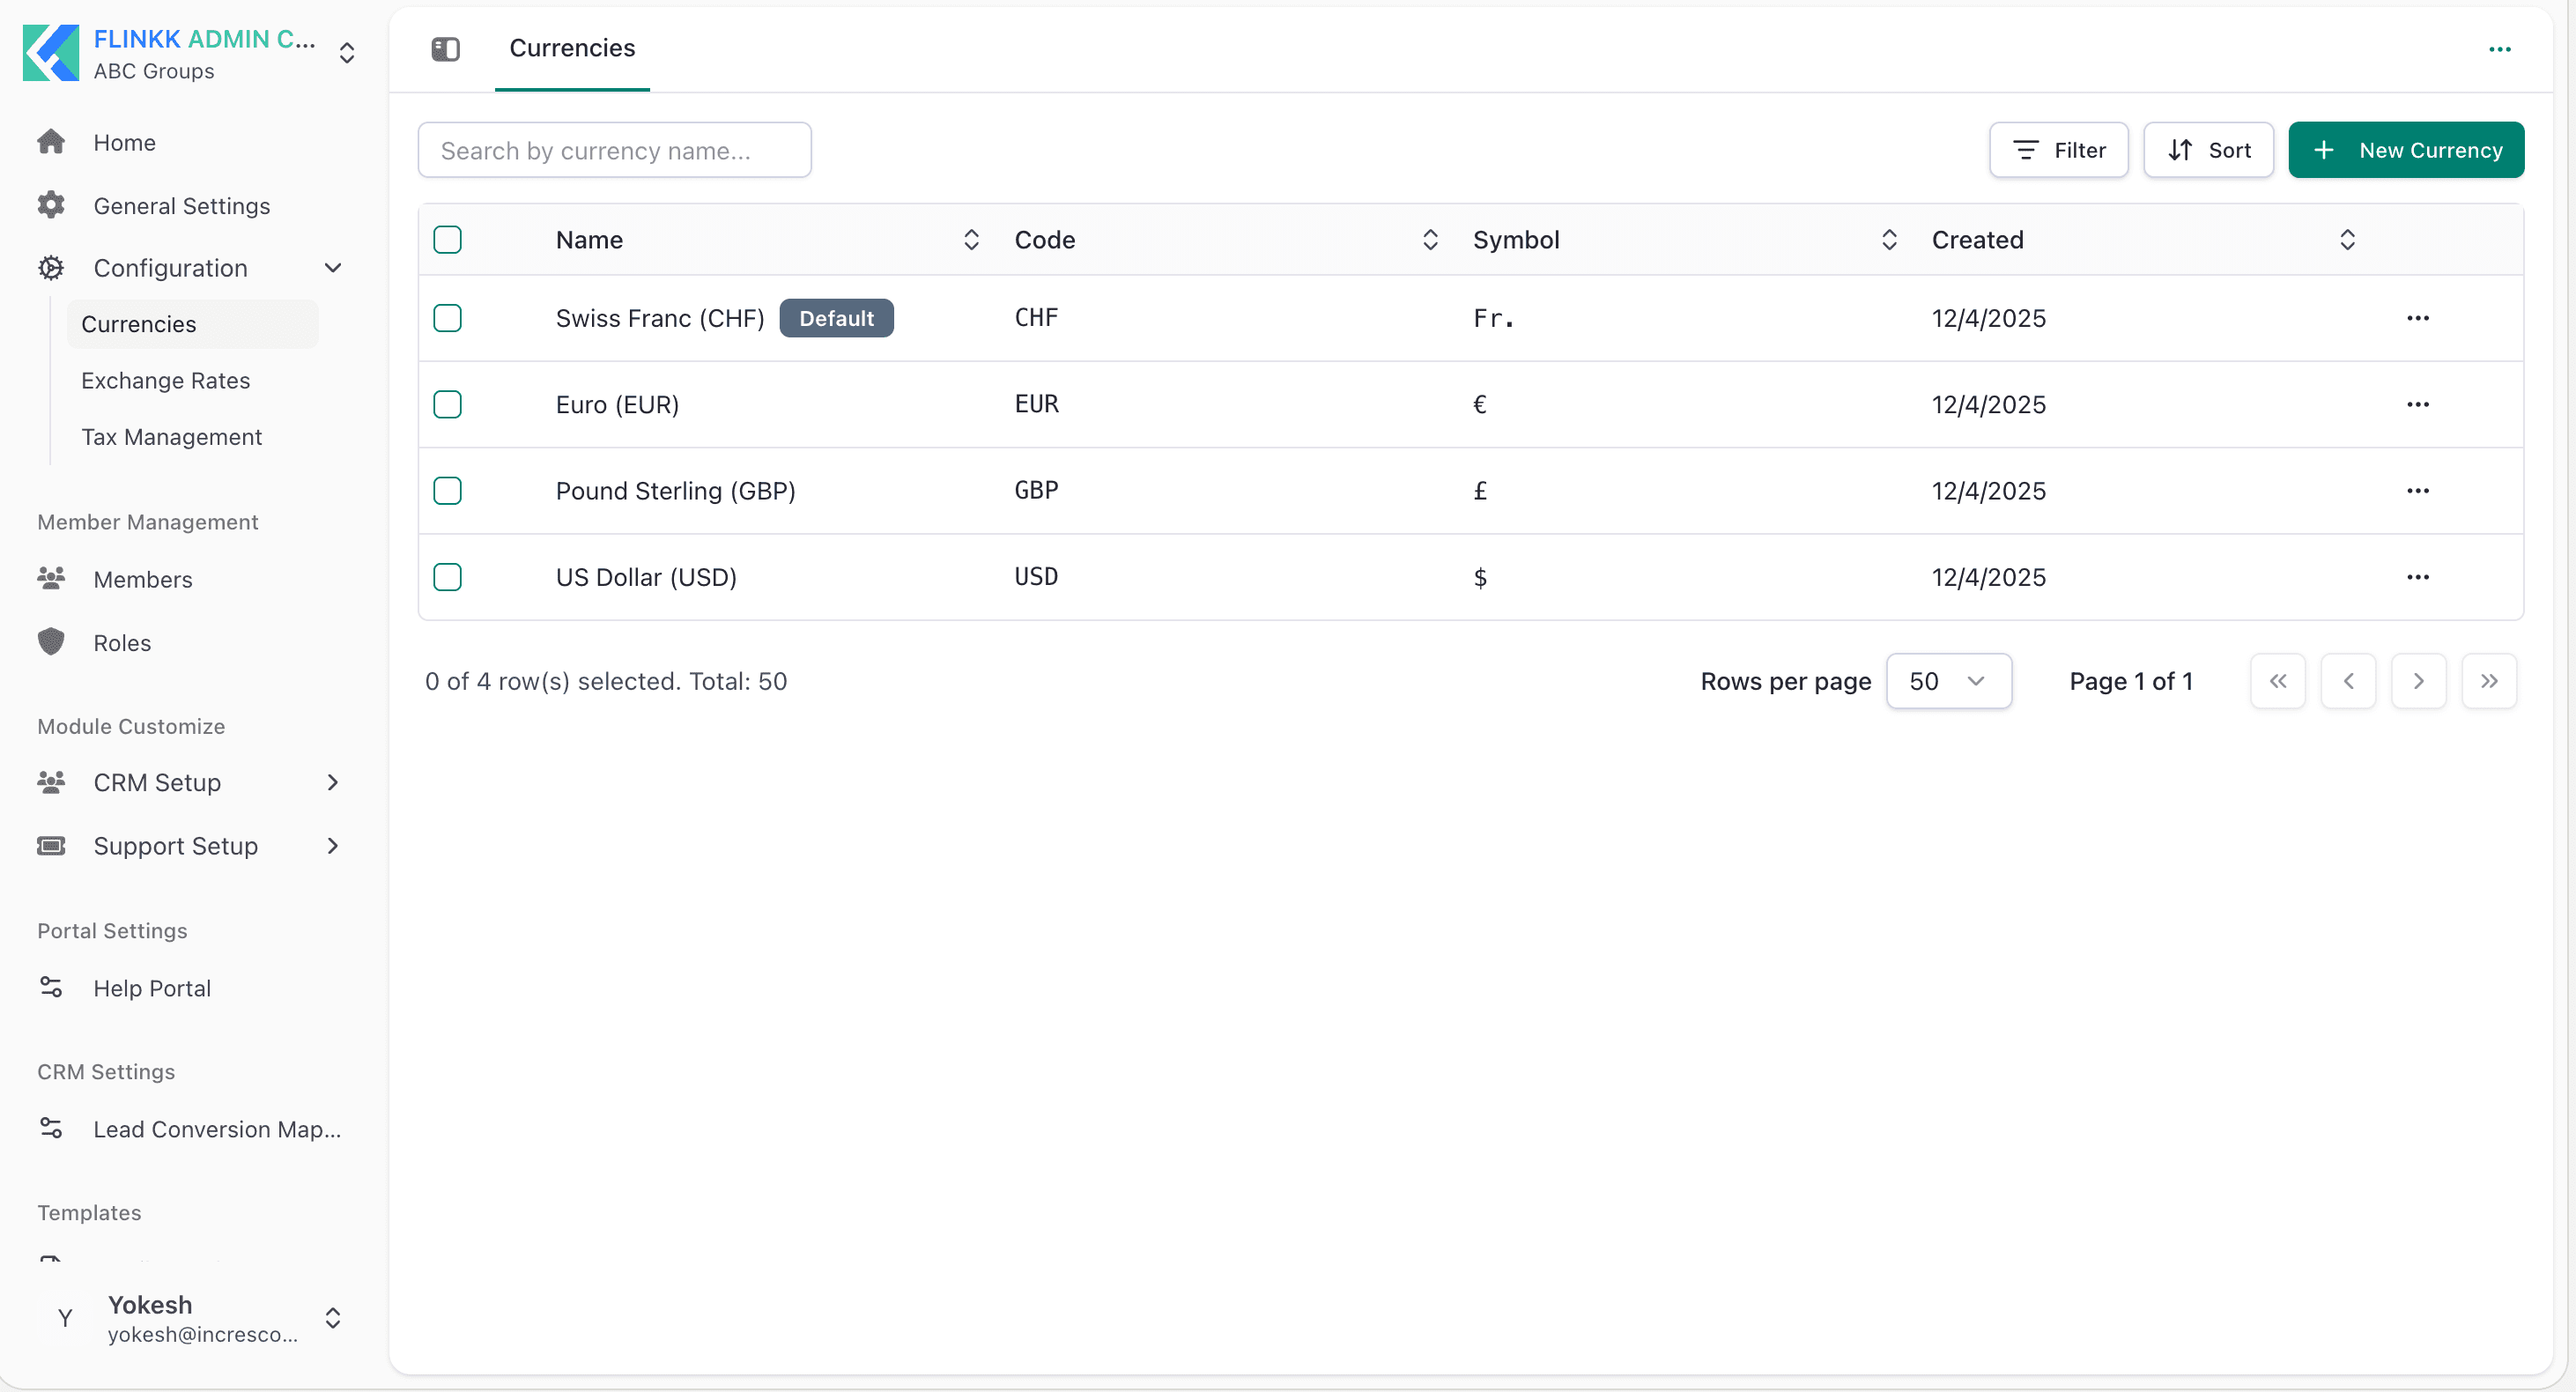2576x1392 pixels.
Task: Check the Swiss Franc (CHF) row checkbox
Action: (x=447, y=318)
